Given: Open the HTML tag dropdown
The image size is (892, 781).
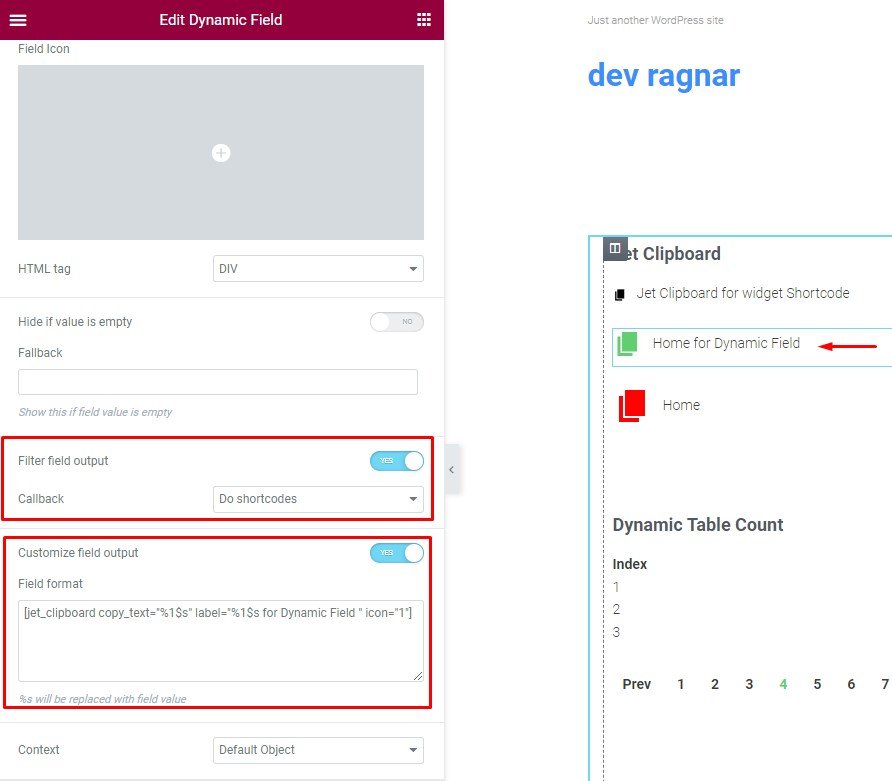Looking at the screenshot, I should point(318,268).
